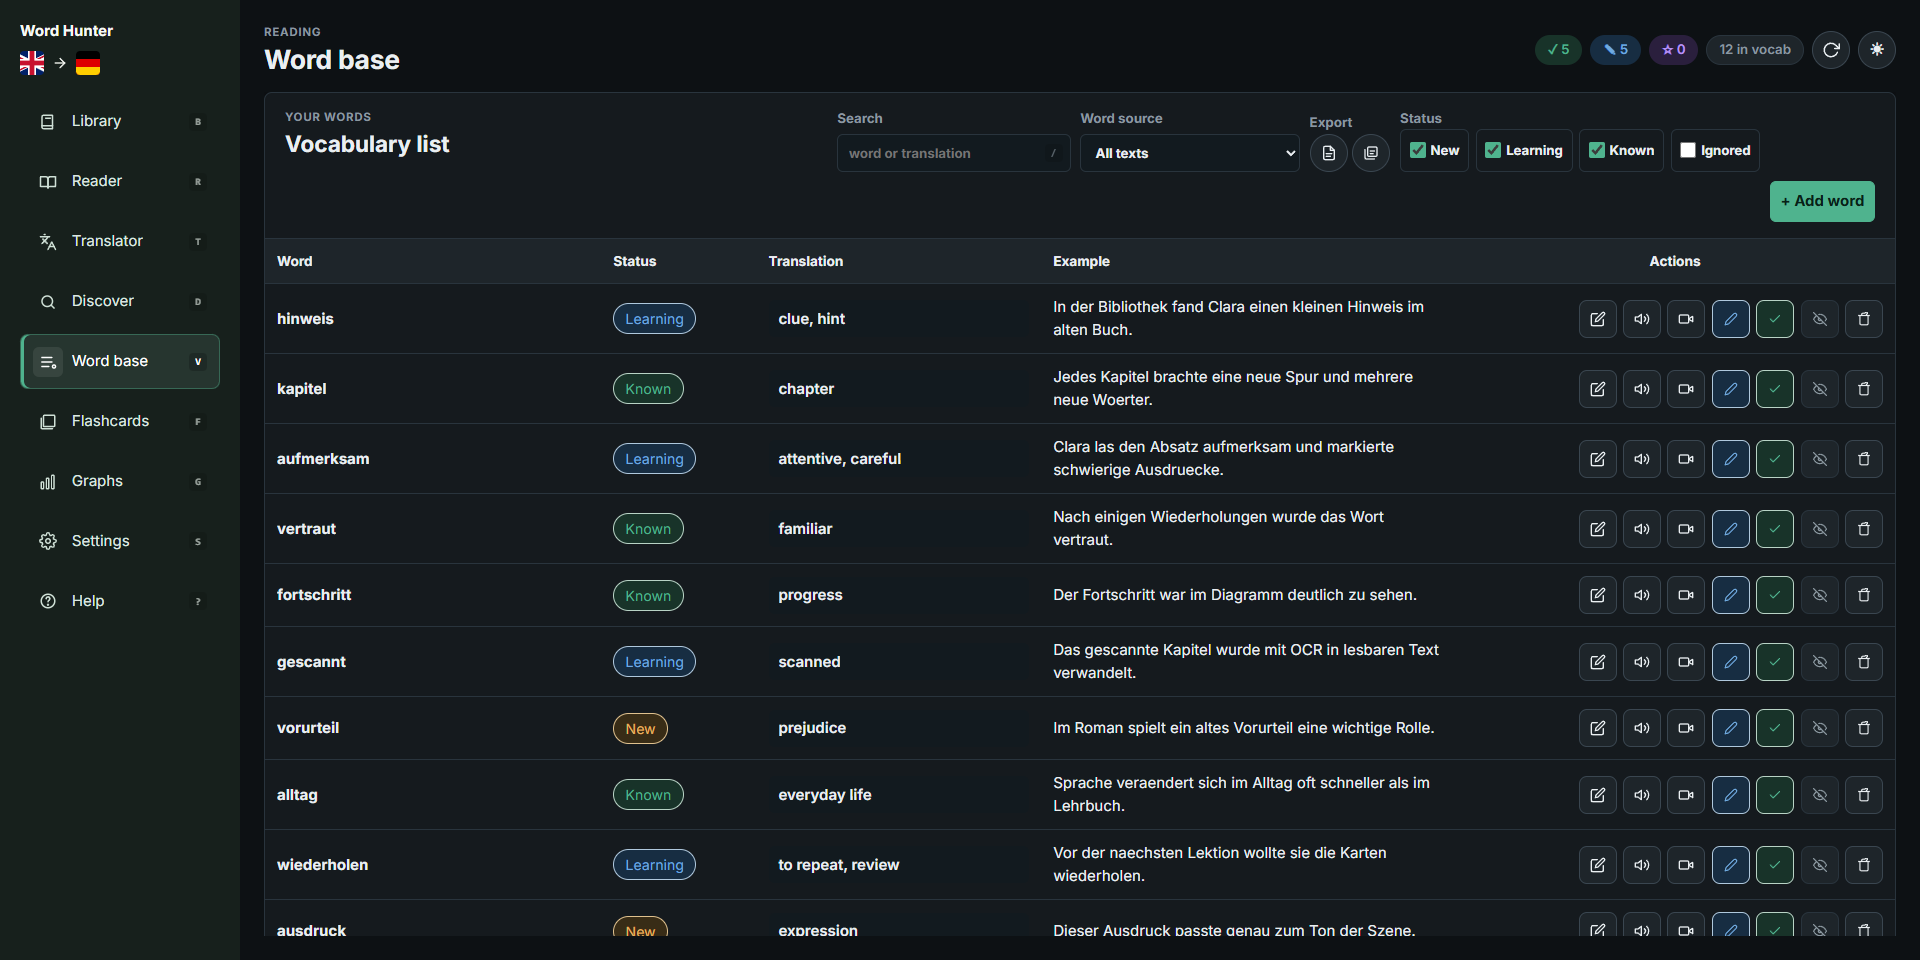Viewport: 1920px width, 960px height.
Task: Ignore the aufmerksam word
Action: (x=1820, y=459)
